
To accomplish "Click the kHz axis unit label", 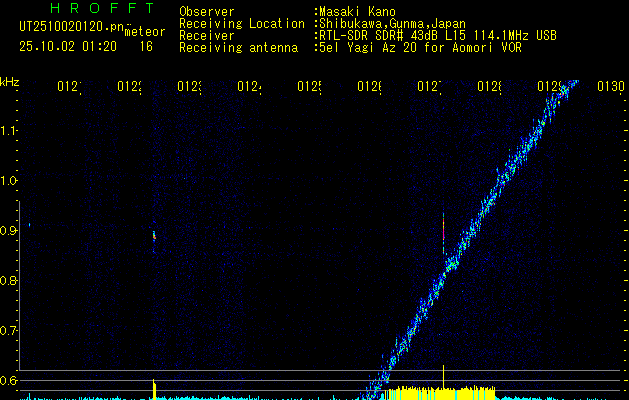I will coord(10,82).
